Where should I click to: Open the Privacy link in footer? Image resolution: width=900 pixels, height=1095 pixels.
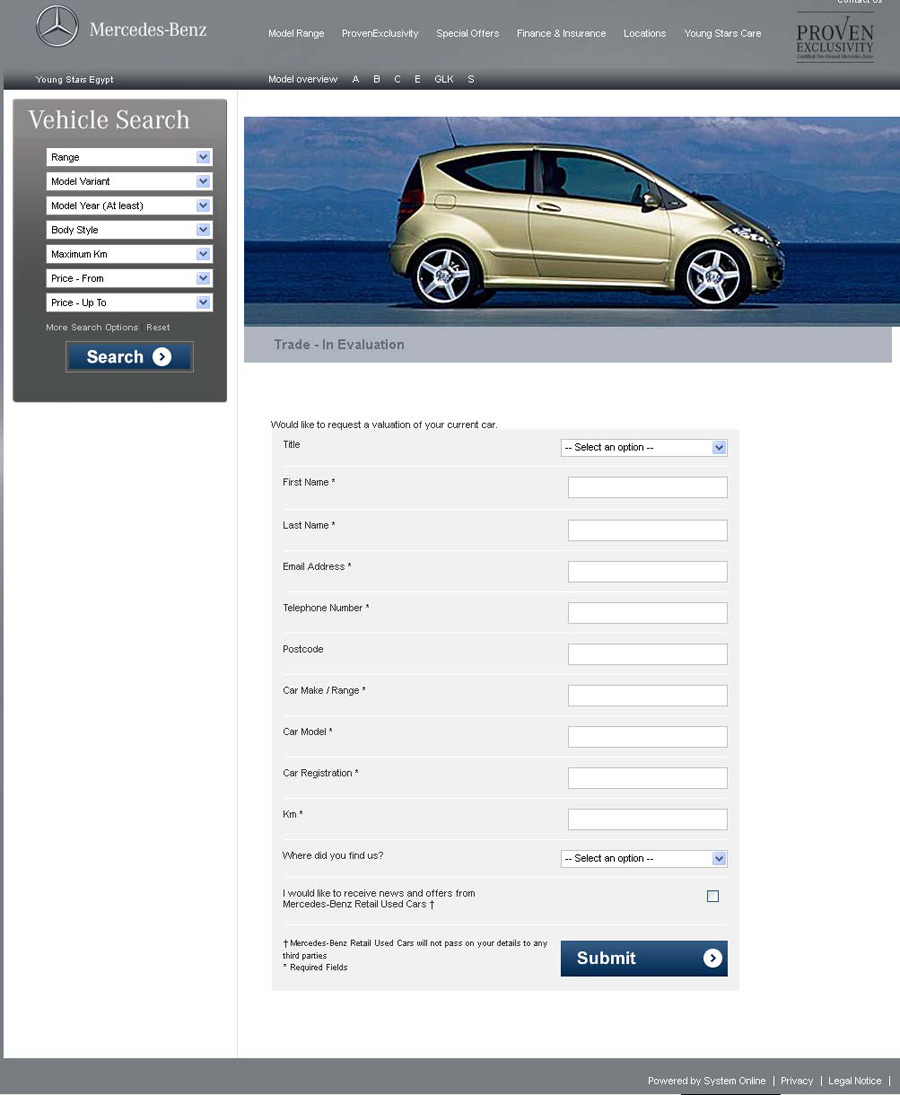797,1081
